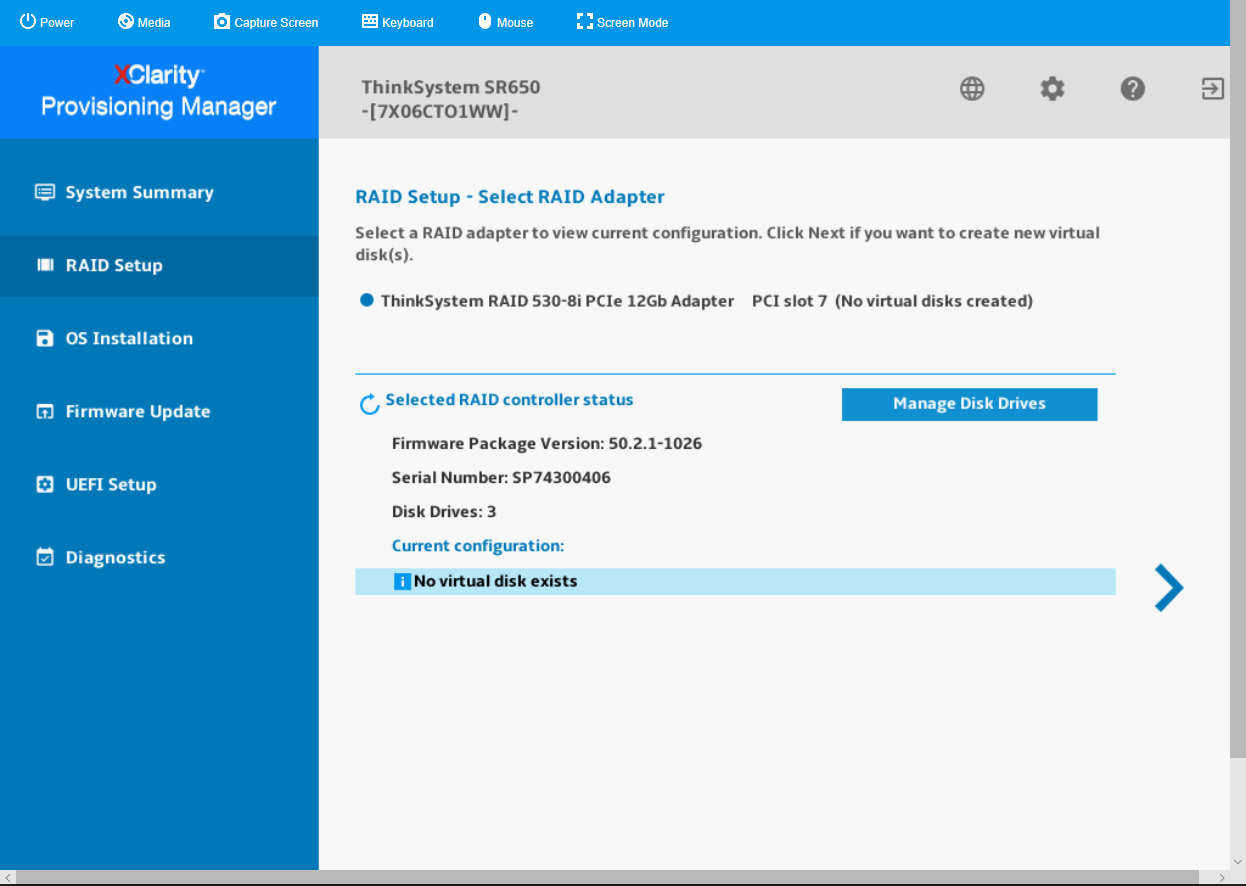The image size is (1246, 886).
Task: Click the globe language icon
Action: pyautogui.click(x=972, y=89)
